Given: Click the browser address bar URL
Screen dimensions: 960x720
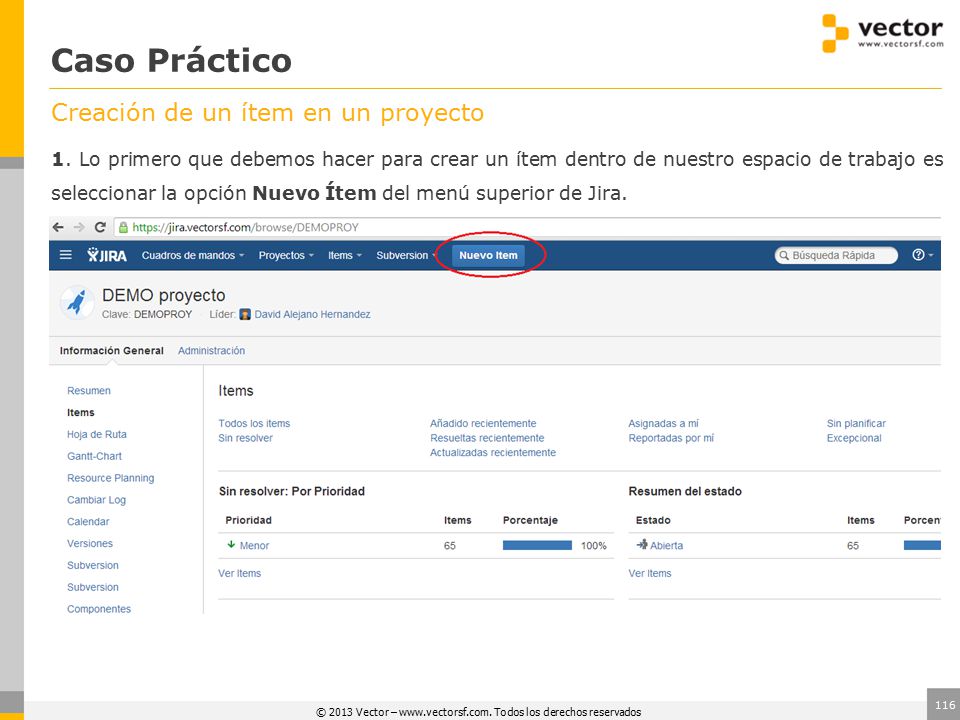Looking at the screenshot, I should [x=245, y=227].
